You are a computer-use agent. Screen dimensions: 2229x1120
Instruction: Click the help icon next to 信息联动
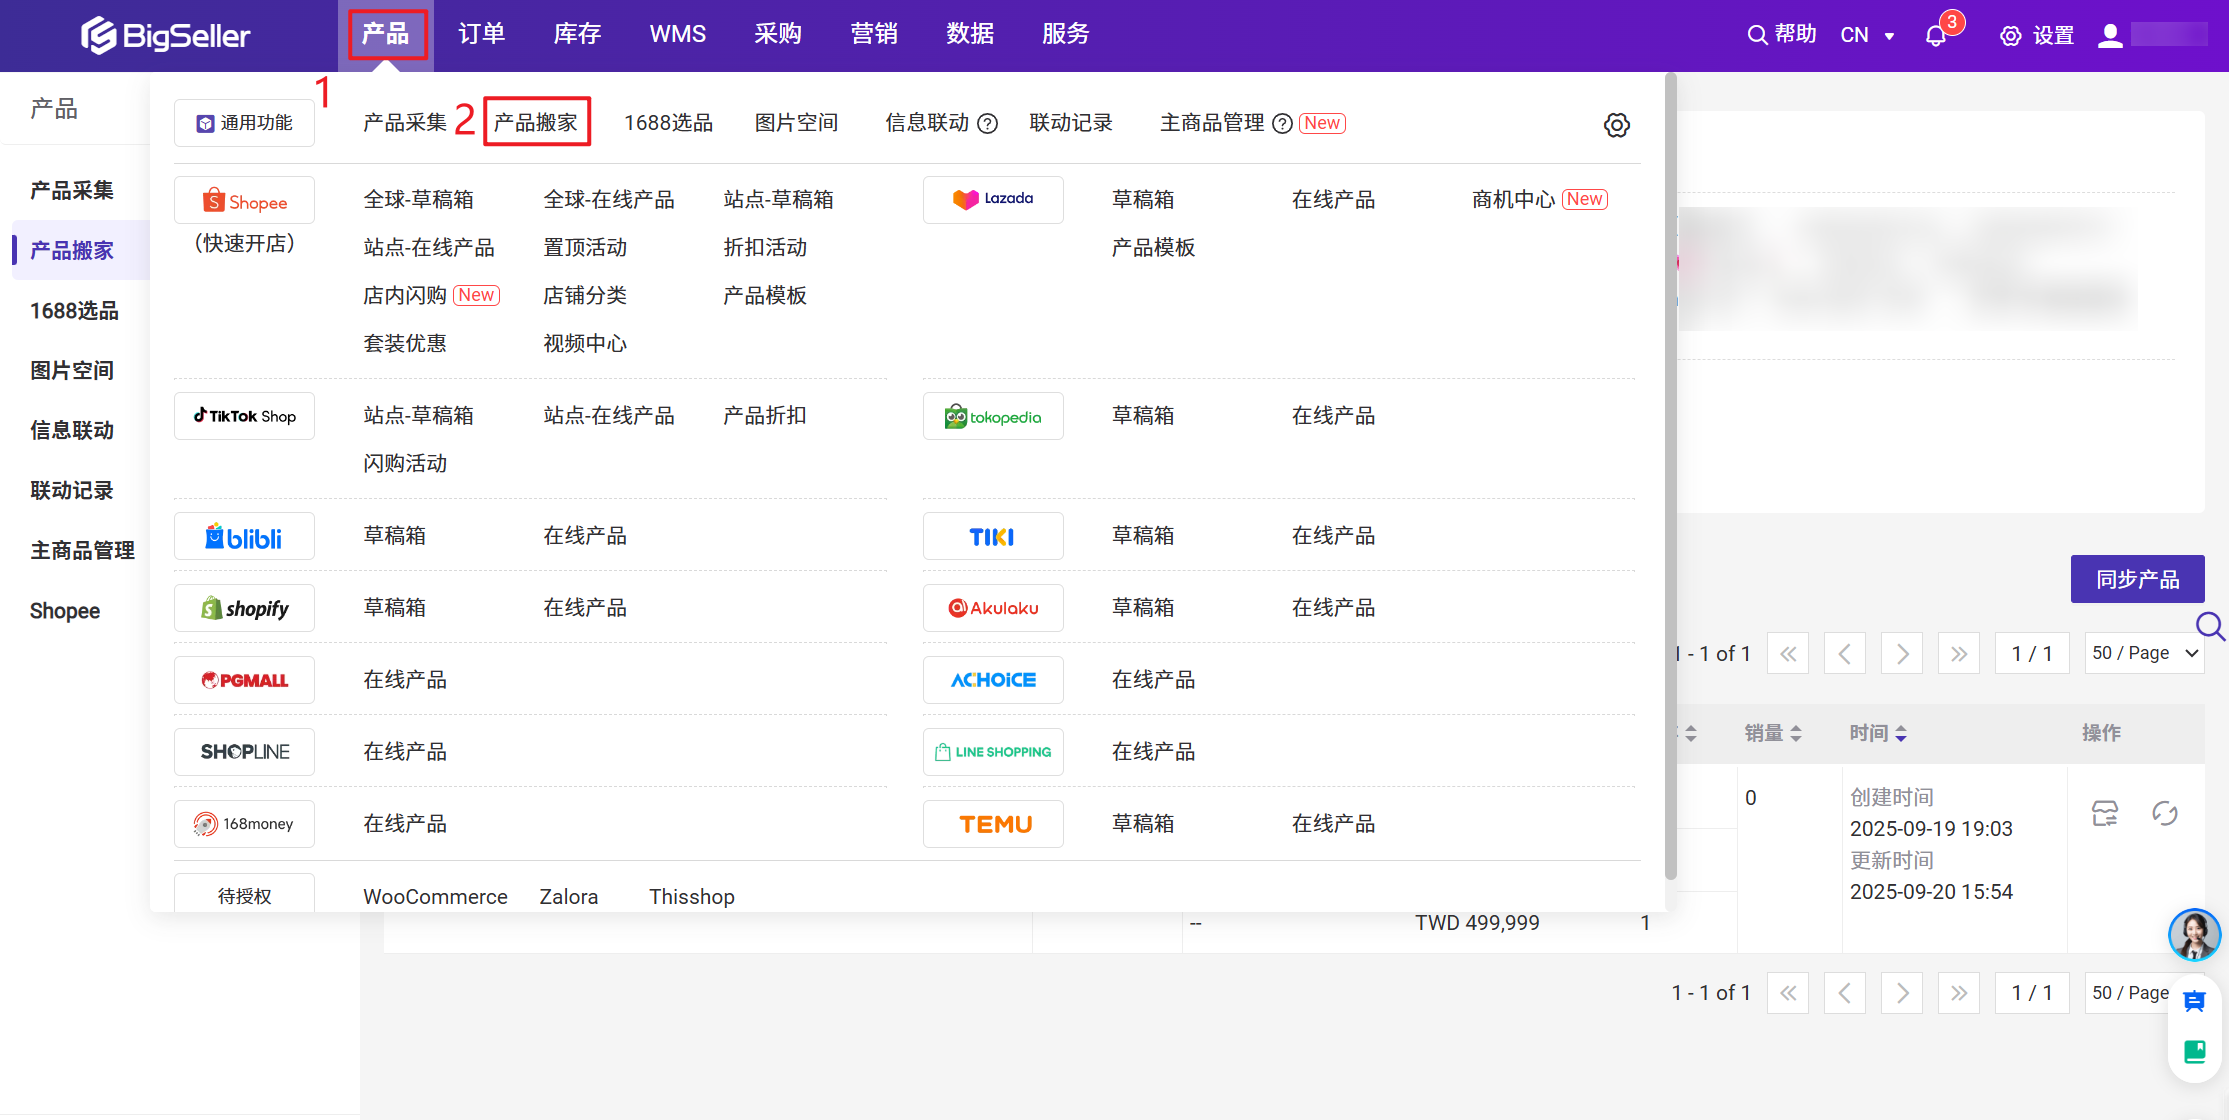pyautogui.click(x=987, y=124)
